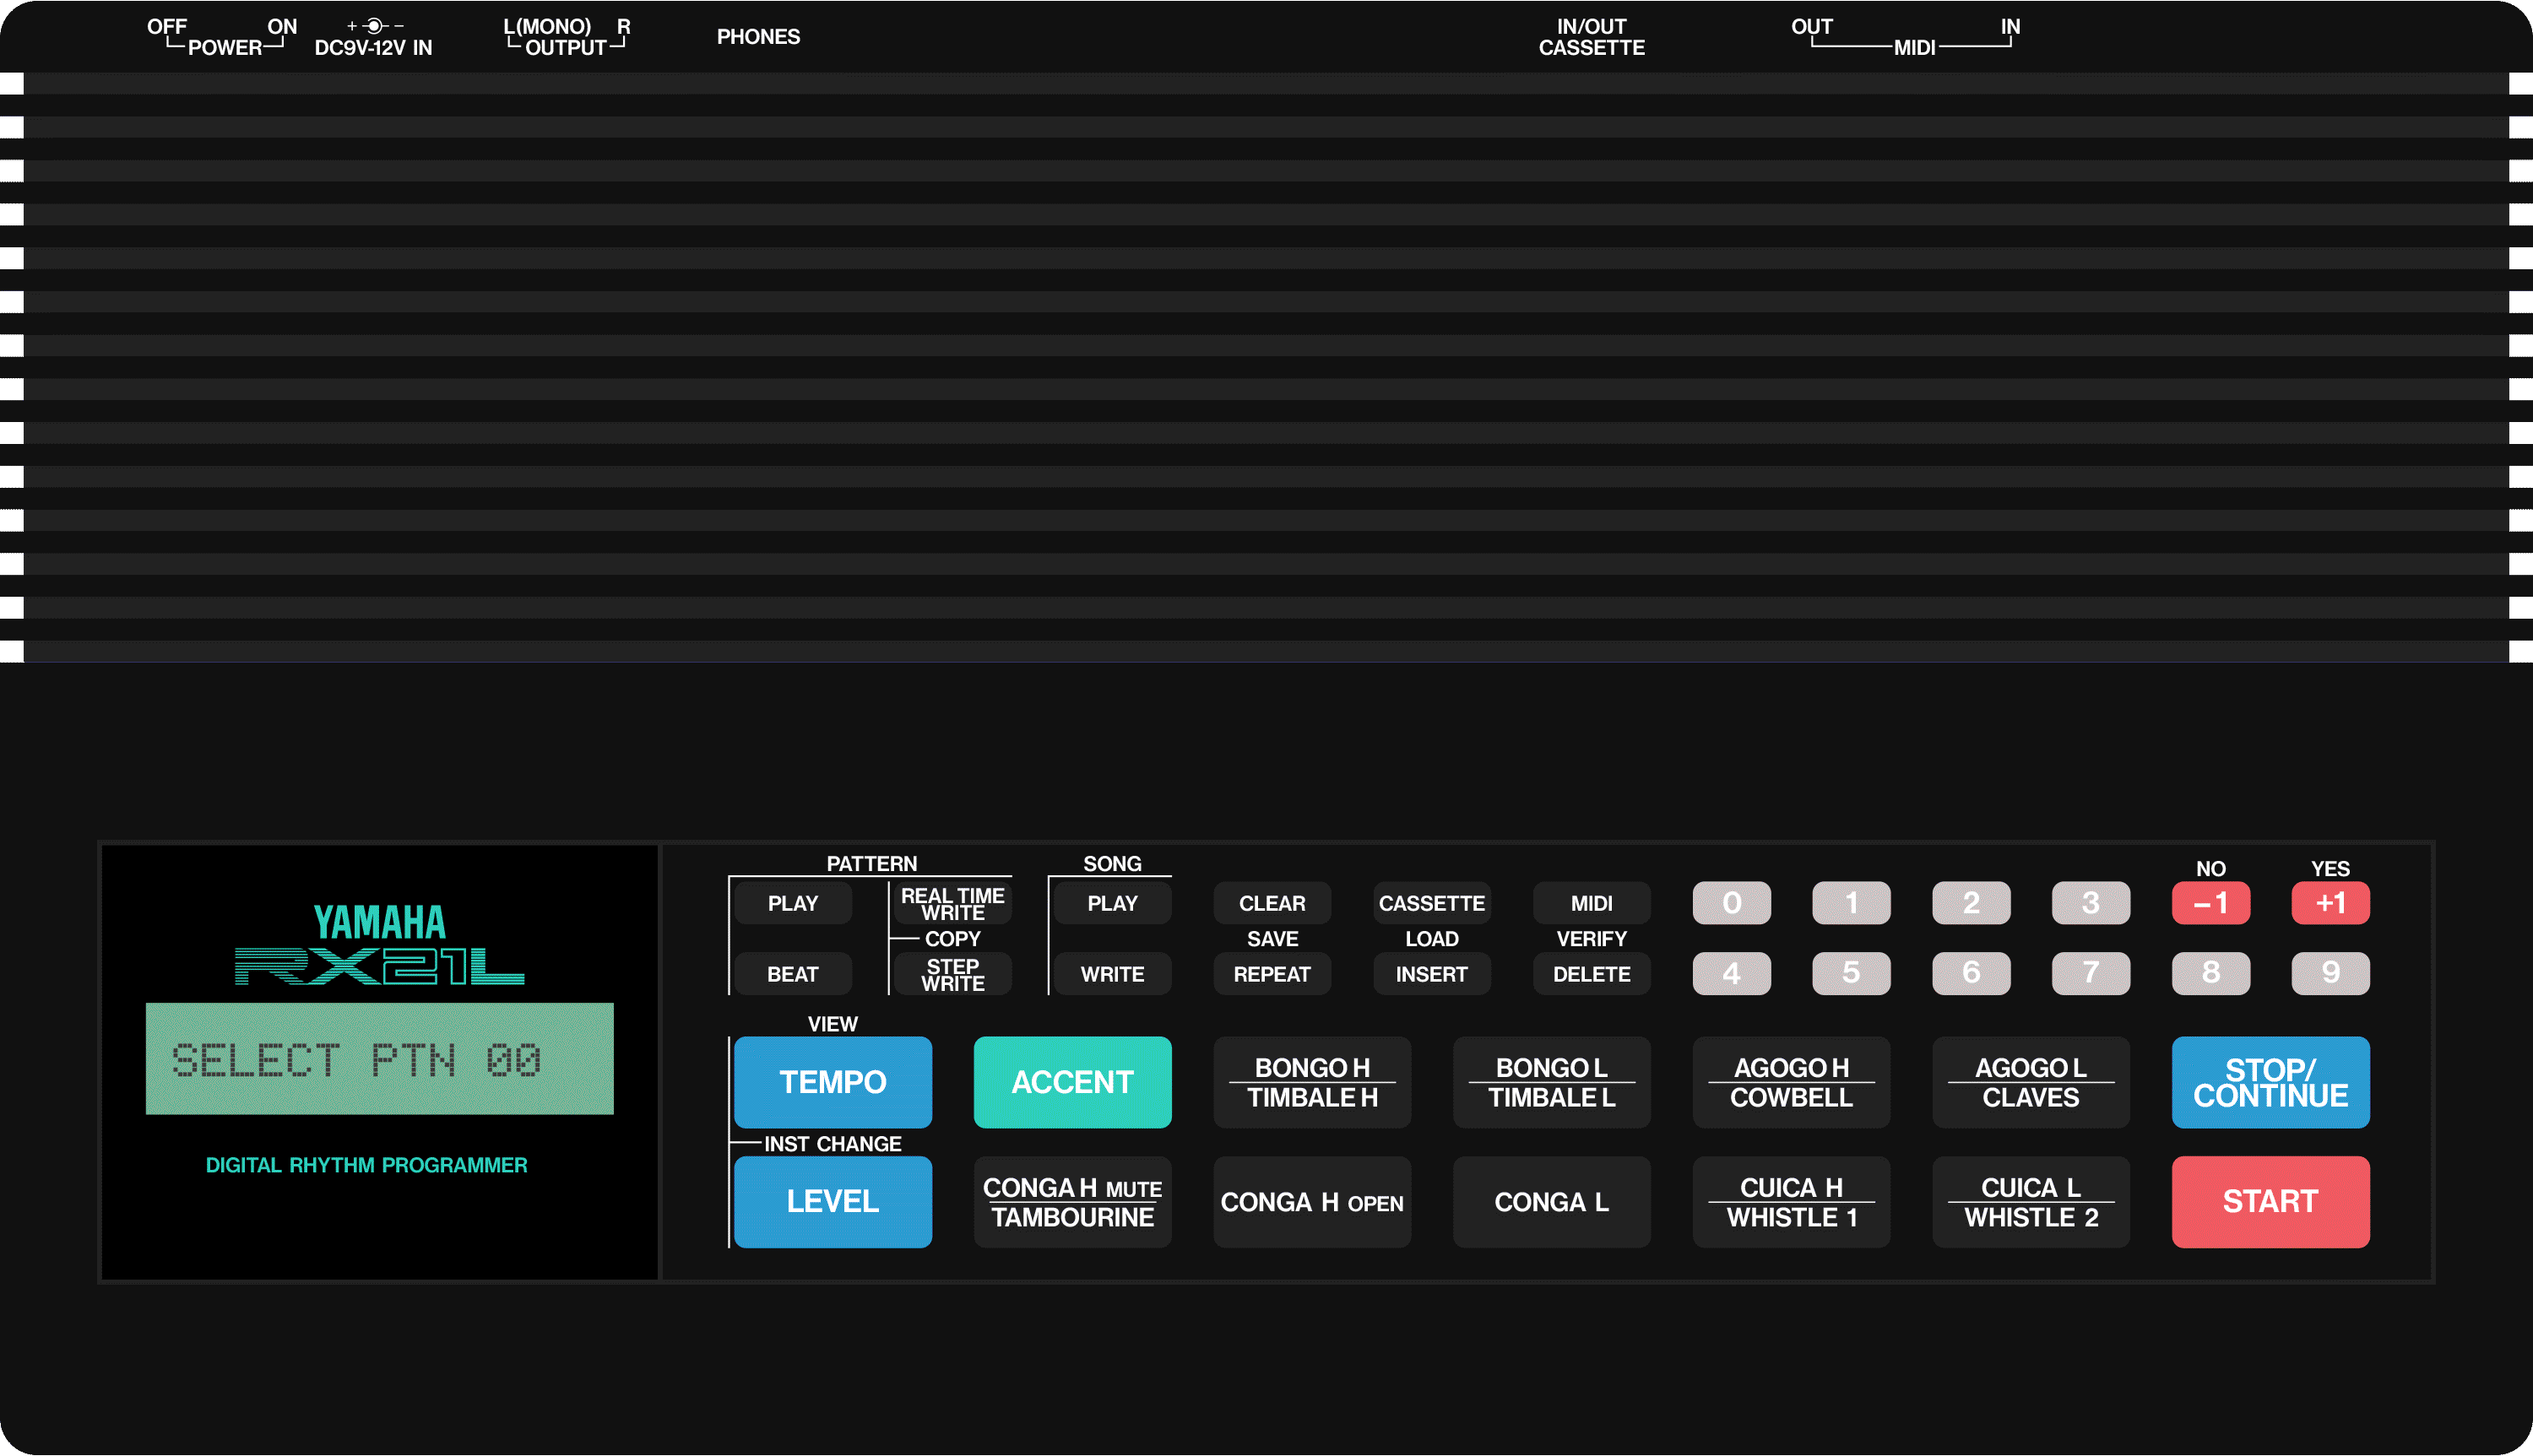The width and height of the screenshot is (2533, 1456).
Task: Click the red +1 YES button
Action: coord(2331,903)
